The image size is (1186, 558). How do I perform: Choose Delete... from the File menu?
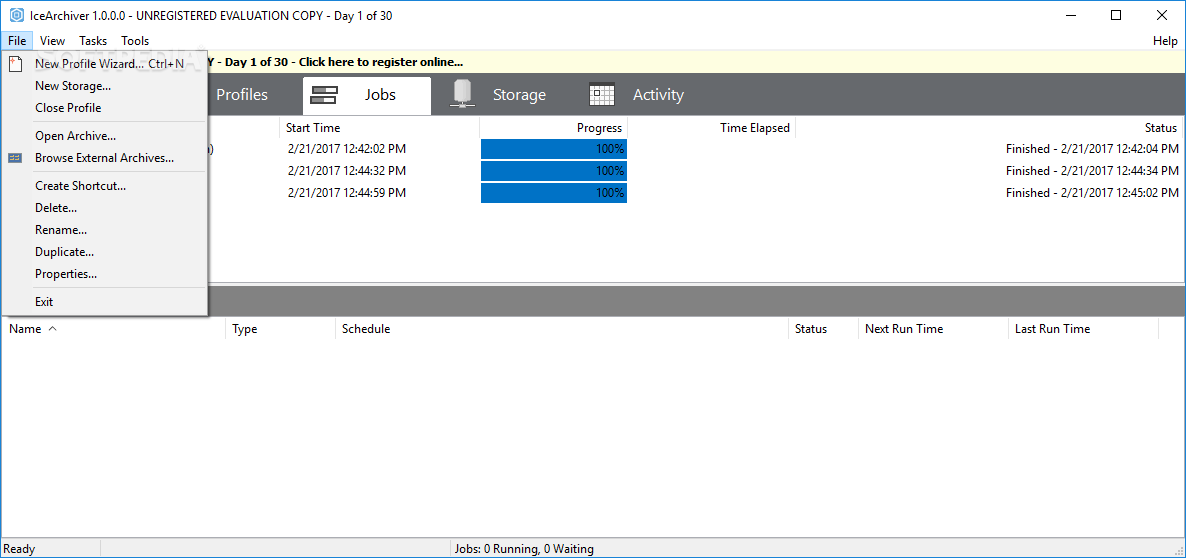104,208
